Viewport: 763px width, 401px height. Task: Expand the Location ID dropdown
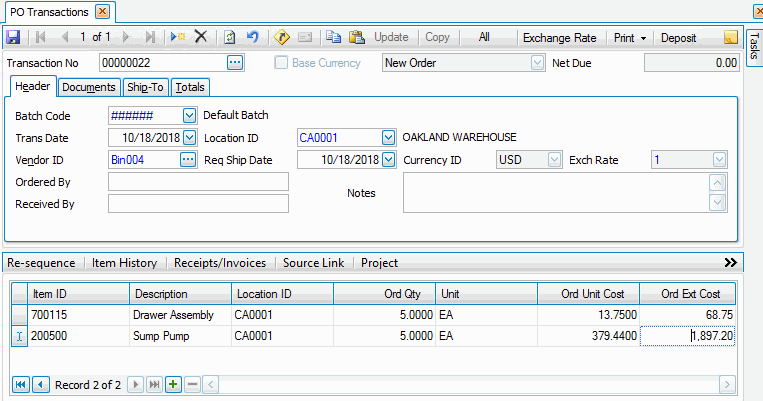point(388,137)
